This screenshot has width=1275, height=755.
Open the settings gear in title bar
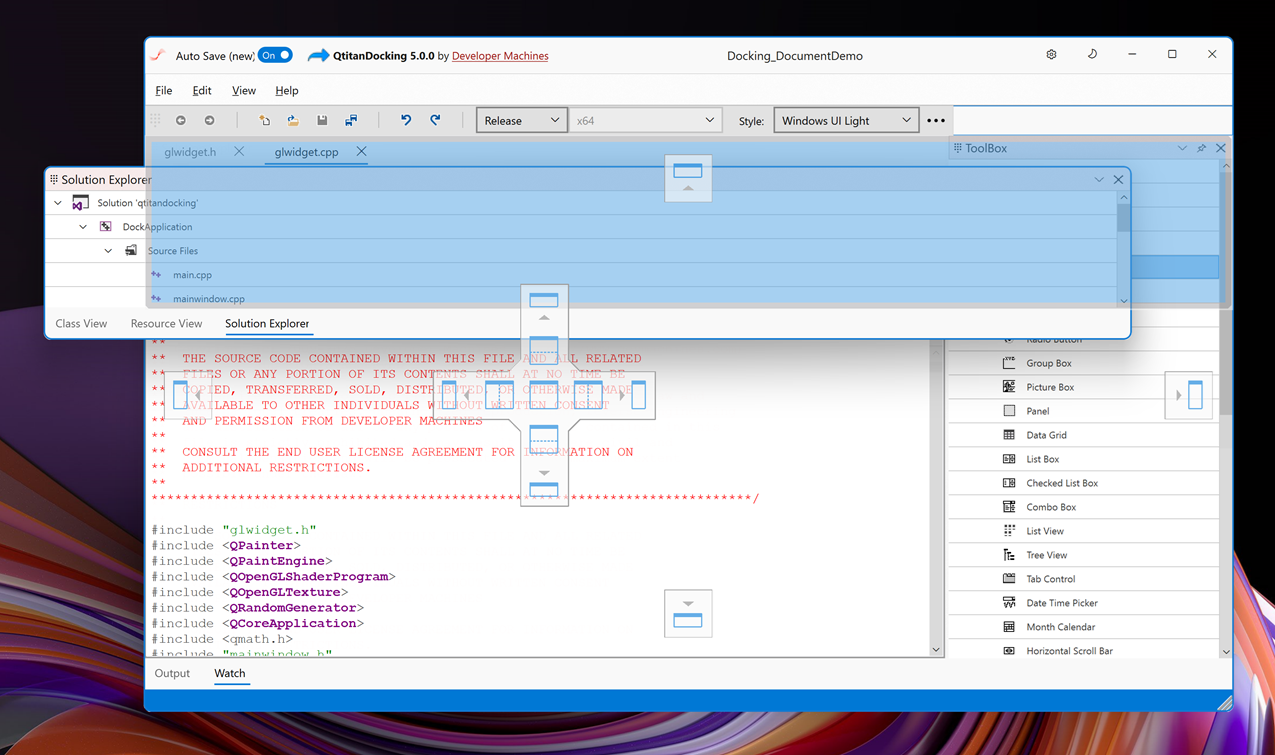(x=1051, y=55)
